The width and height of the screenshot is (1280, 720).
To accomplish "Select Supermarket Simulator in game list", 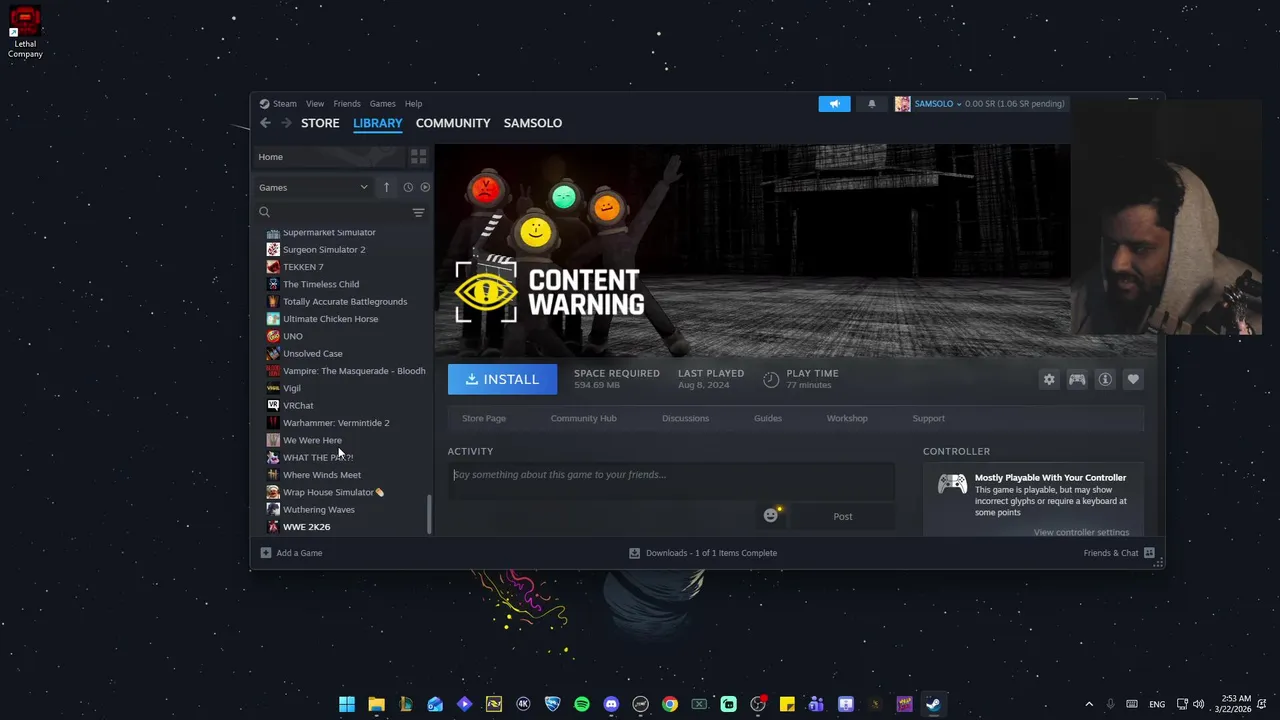I will 329,232.
